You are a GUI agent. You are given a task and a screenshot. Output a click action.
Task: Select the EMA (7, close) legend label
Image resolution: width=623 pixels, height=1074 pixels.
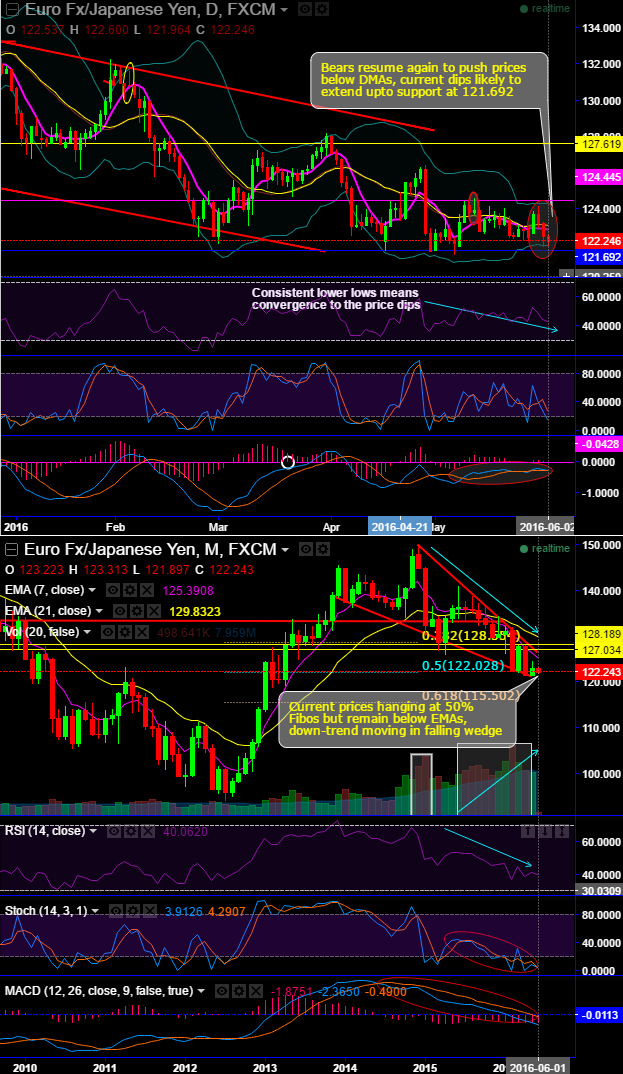44,590
